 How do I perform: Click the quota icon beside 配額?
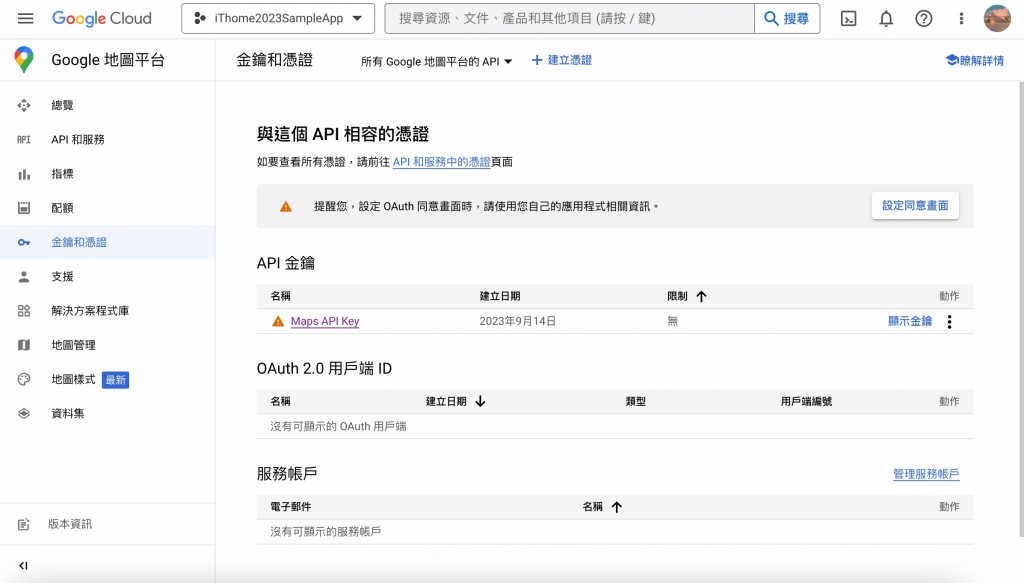[x=24, y=208]
